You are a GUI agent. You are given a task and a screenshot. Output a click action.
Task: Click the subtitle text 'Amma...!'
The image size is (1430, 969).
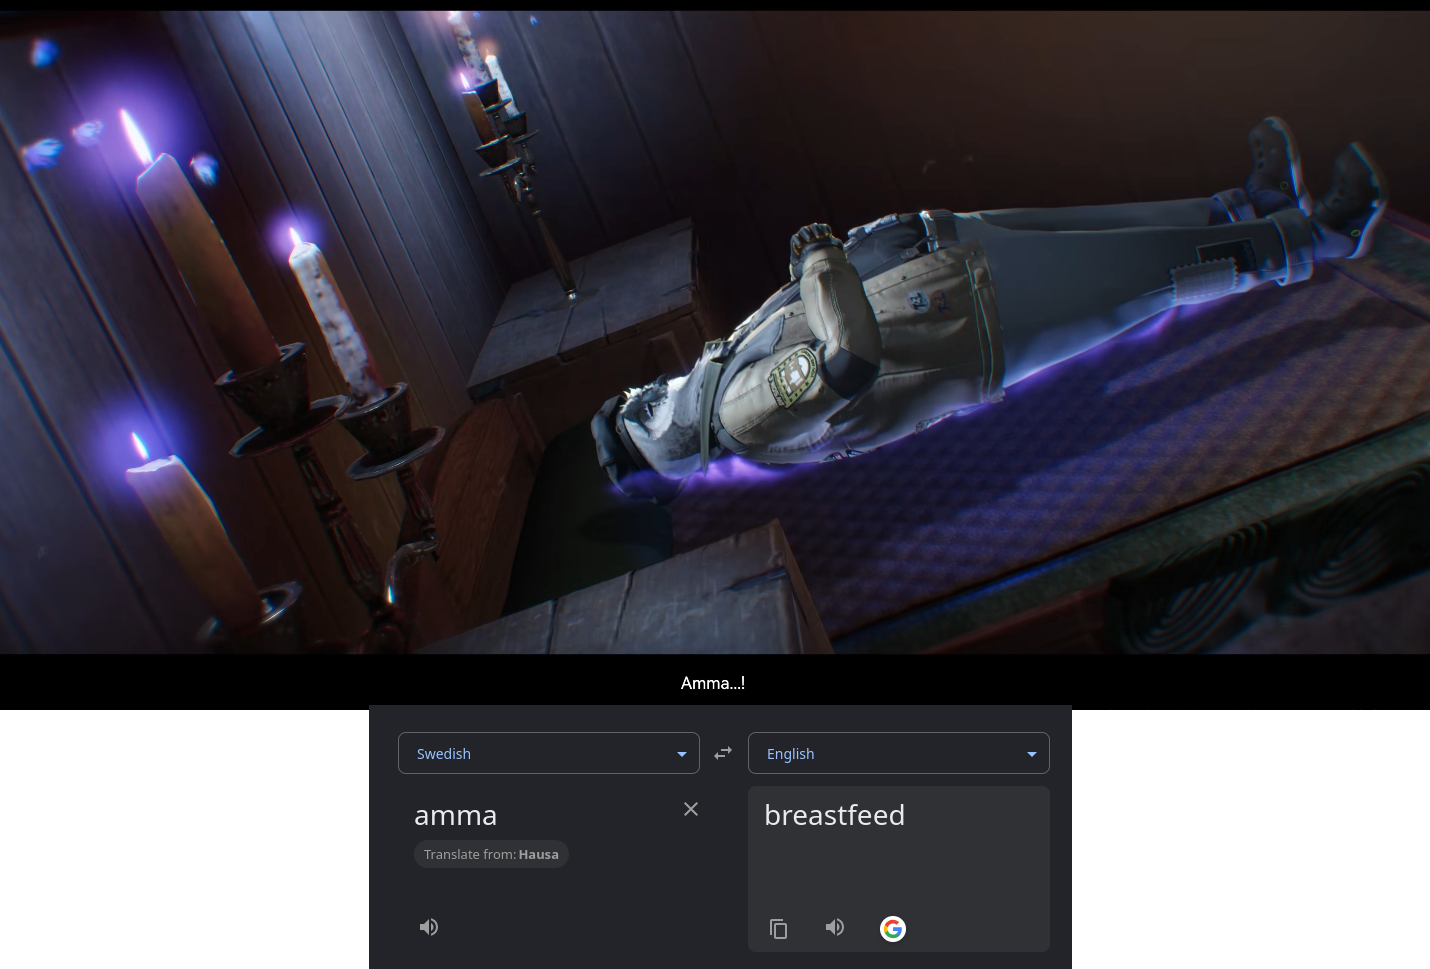(x=713, y=683)
